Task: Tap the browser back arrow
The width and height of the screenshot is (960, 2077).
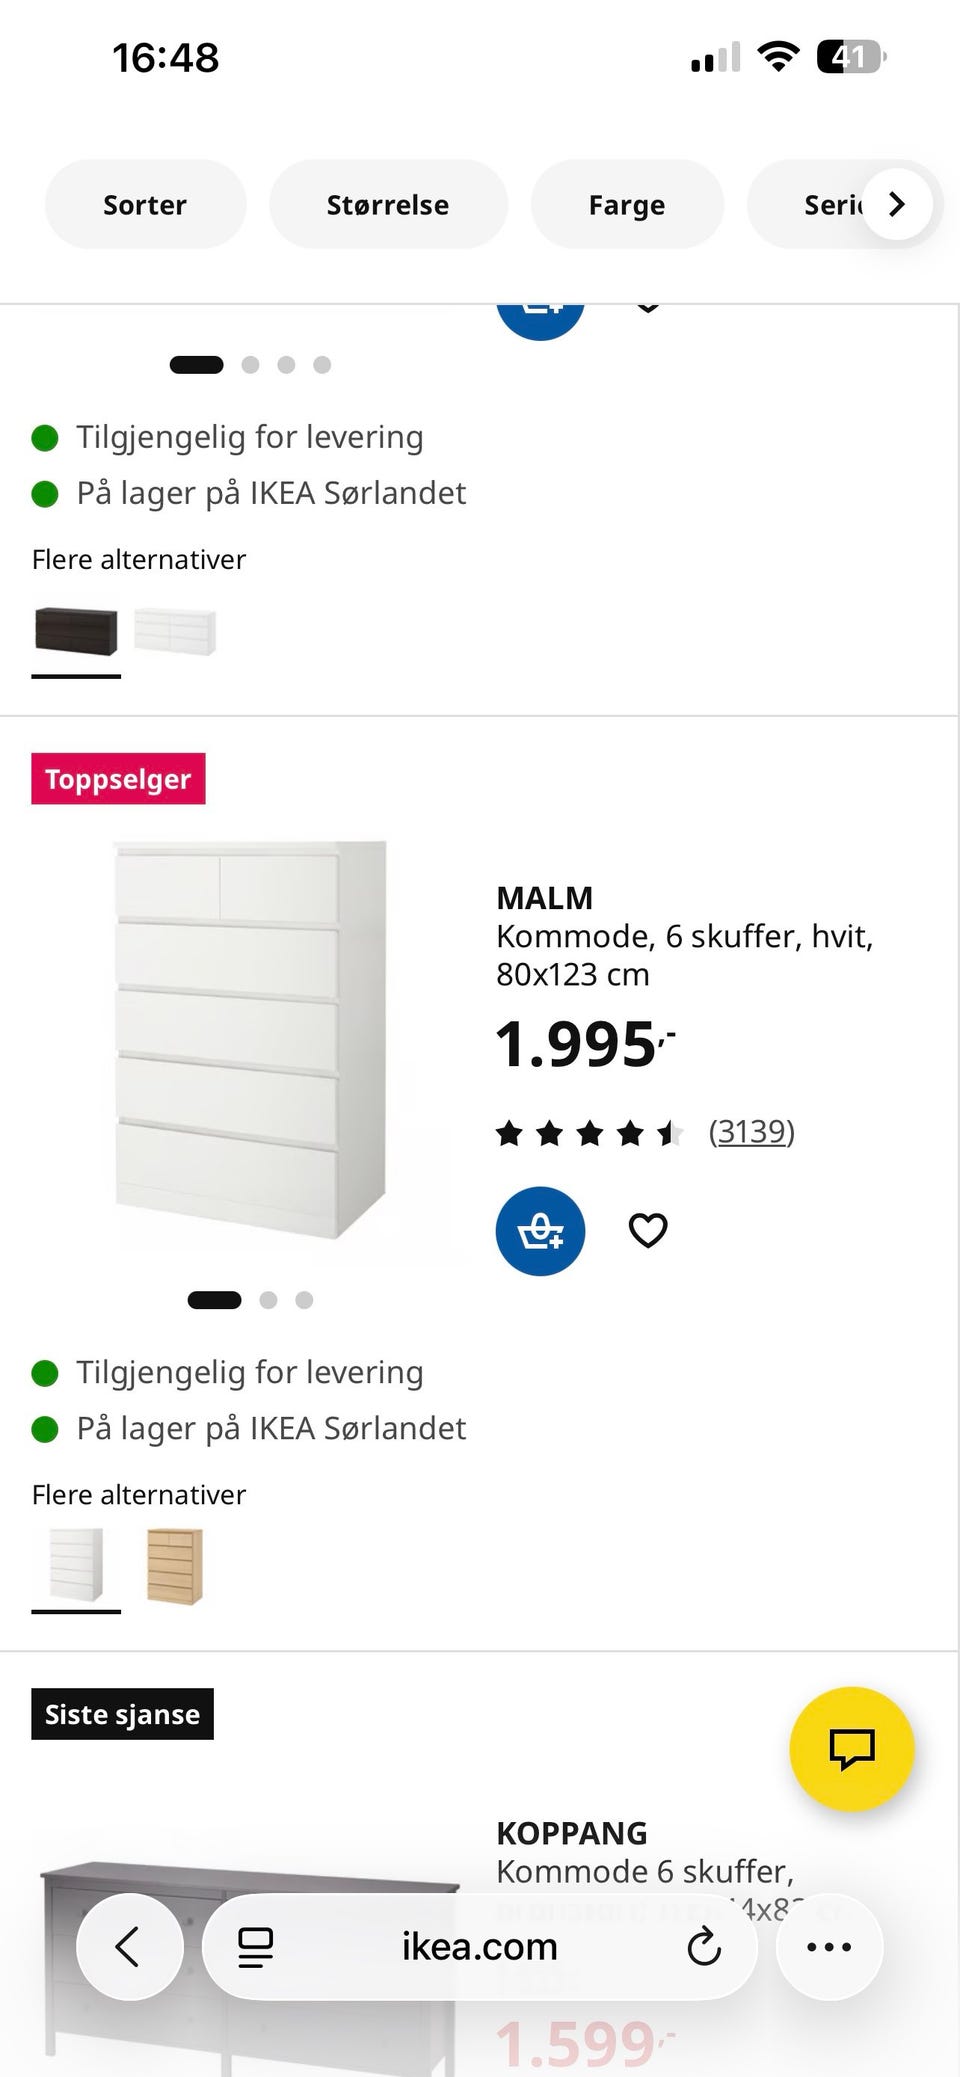Action: pyautogui.click(x=128, y=1946)
